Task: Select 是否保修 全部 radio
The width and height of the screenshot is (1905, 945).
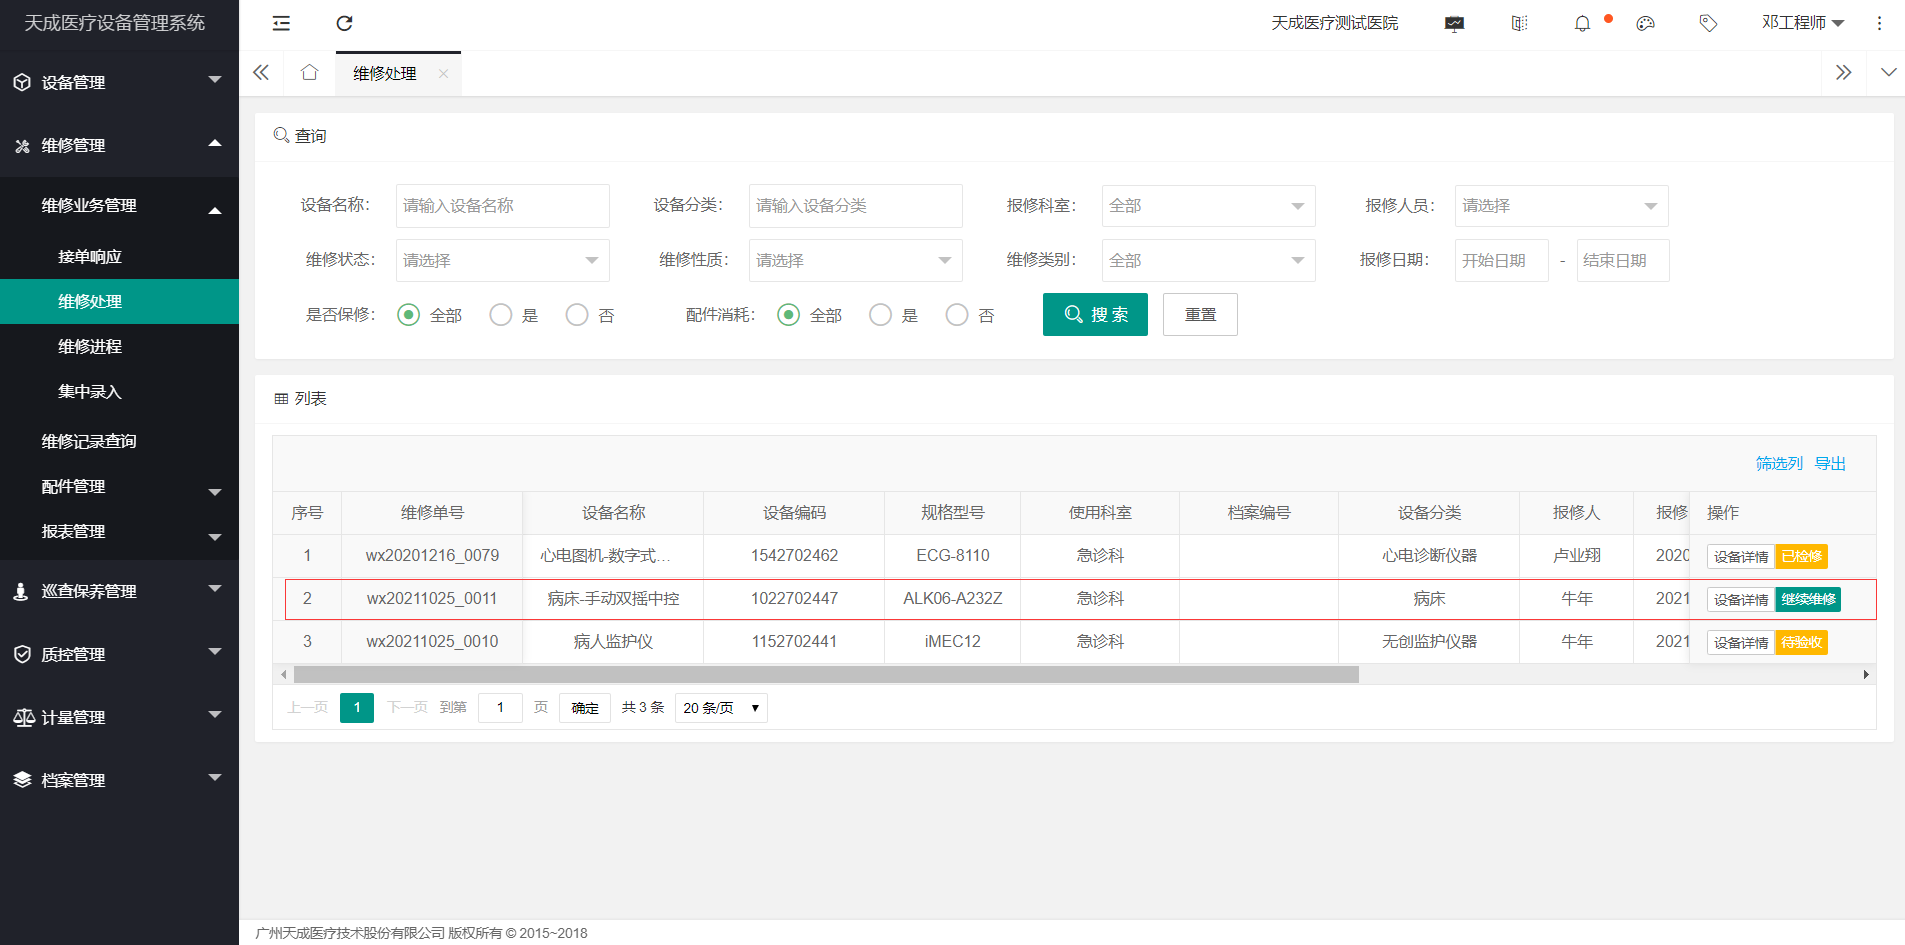Action: pyautogui.click(x=408, y=315)
